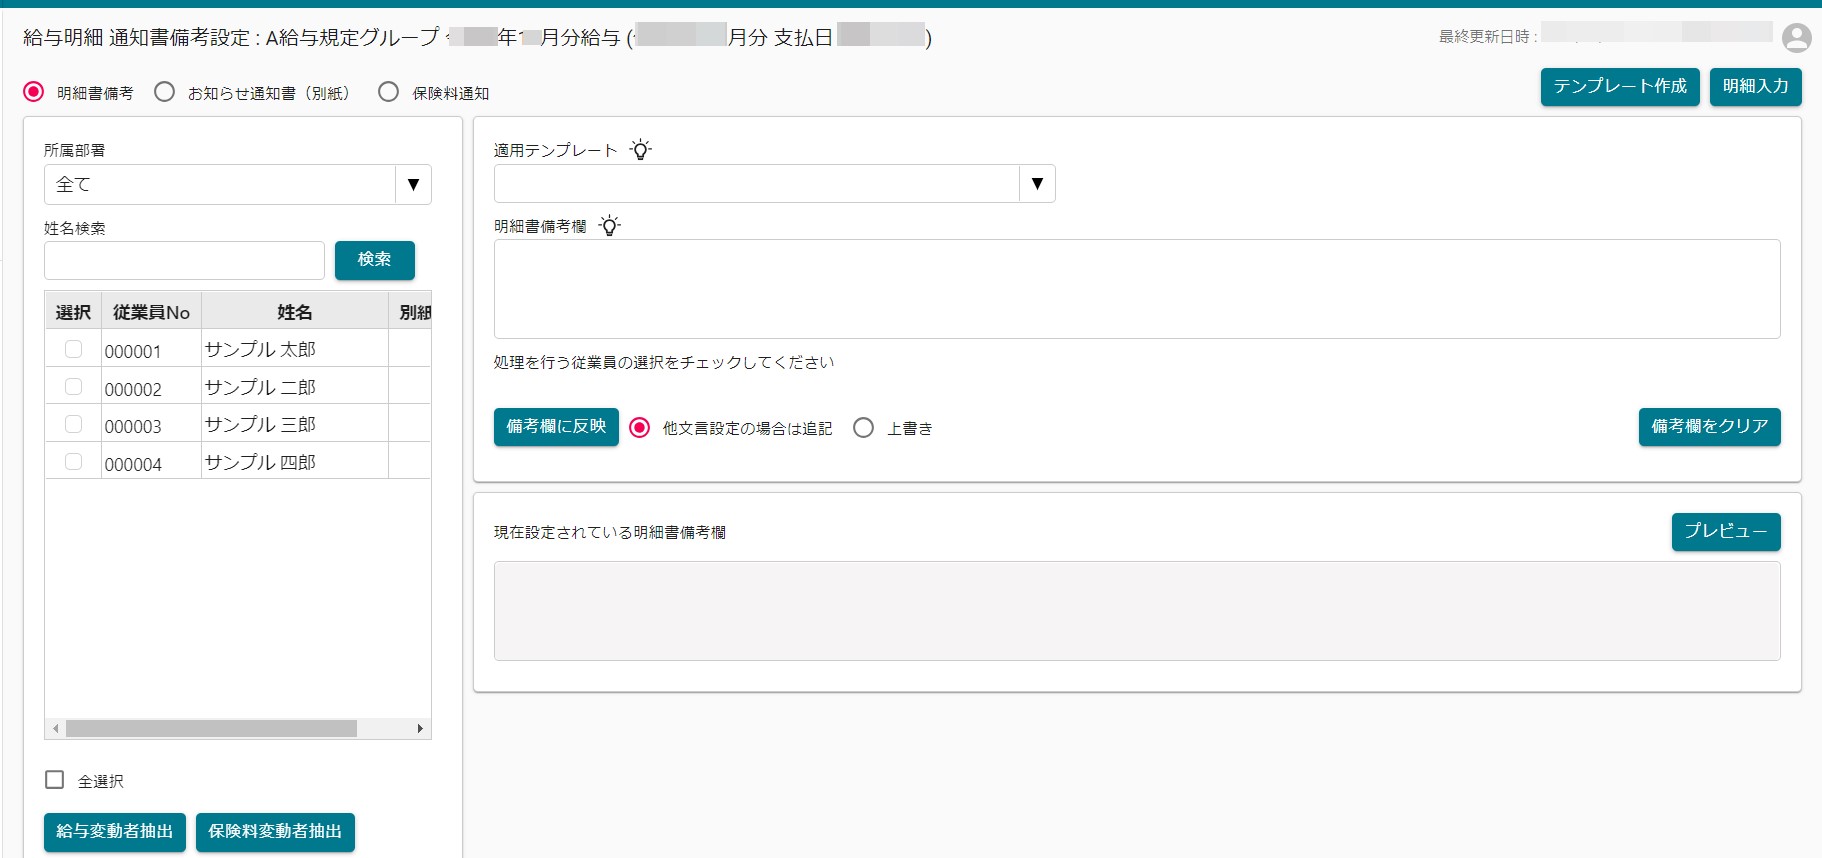1822x858 pixels.
Task: Click the 備考欄をクリア button
Action: 1710,427
